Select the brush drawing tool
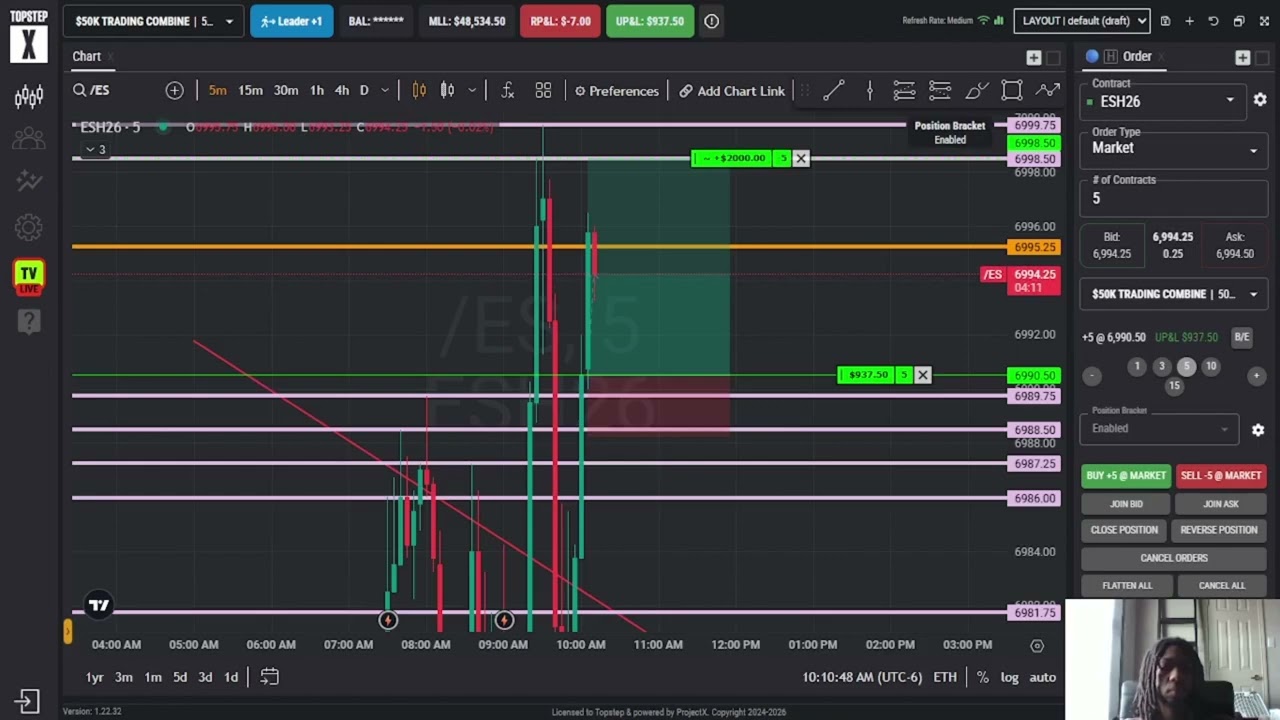This screenshot has height=720, width=1280. tap(976, 91)
